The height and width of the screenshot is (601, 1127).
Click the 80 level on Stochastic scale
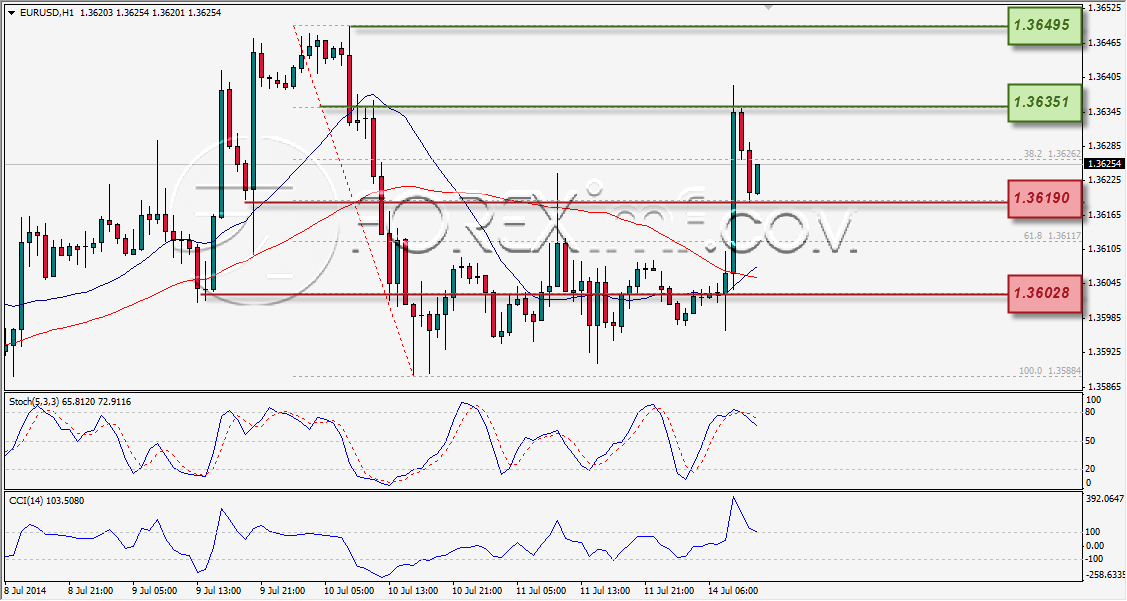click(1090, 412)
